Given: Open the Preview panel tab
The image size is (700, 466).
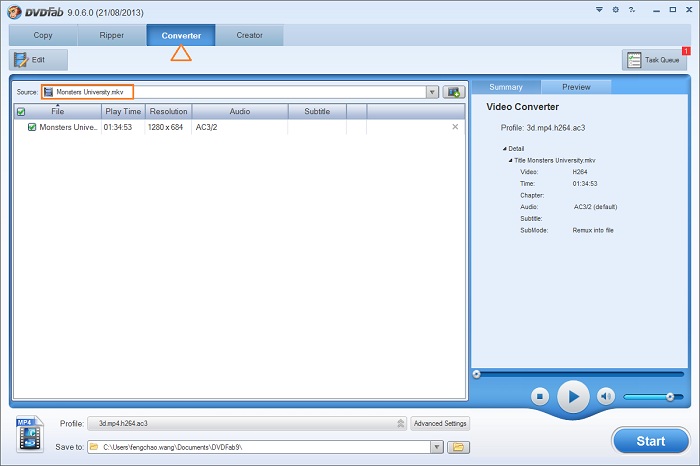Looking at the screenshot, I should click(576, 87).
